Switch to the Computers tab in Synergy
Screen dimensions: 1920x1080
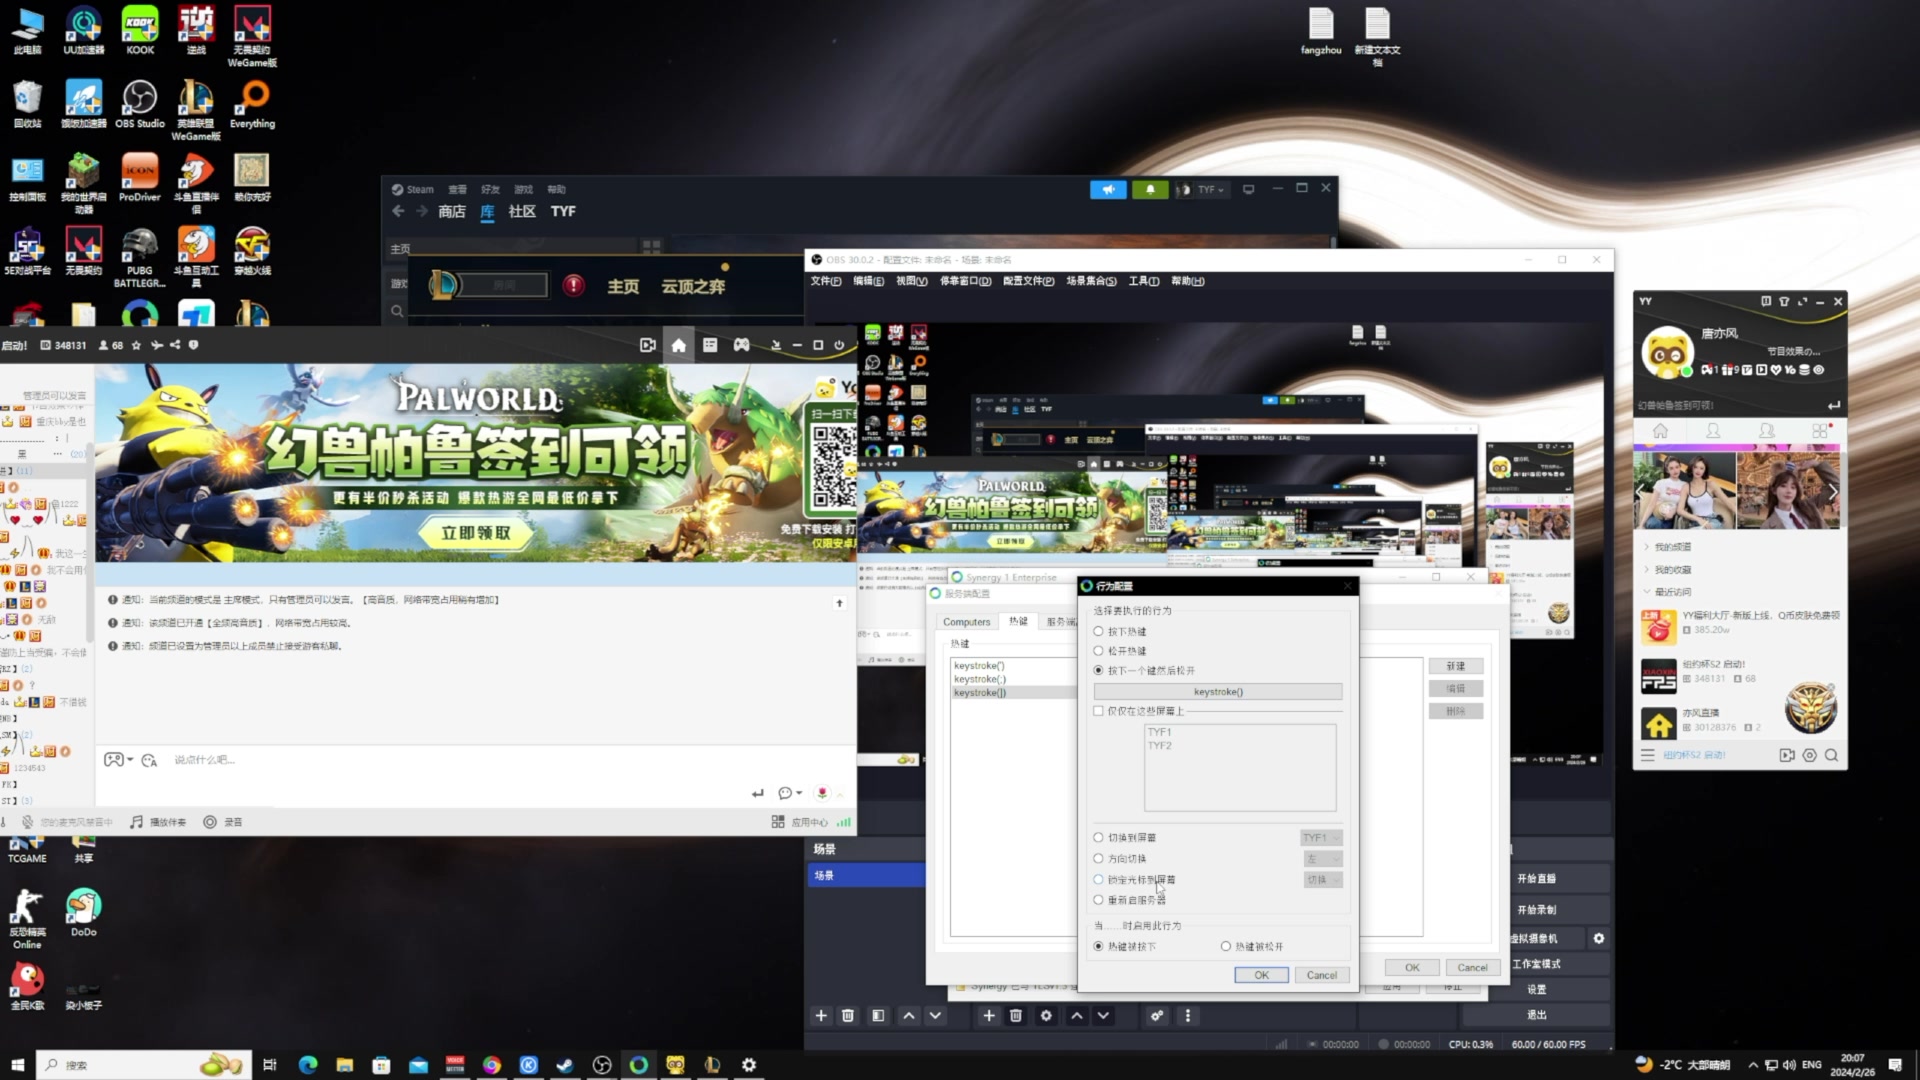click(966, 621)
